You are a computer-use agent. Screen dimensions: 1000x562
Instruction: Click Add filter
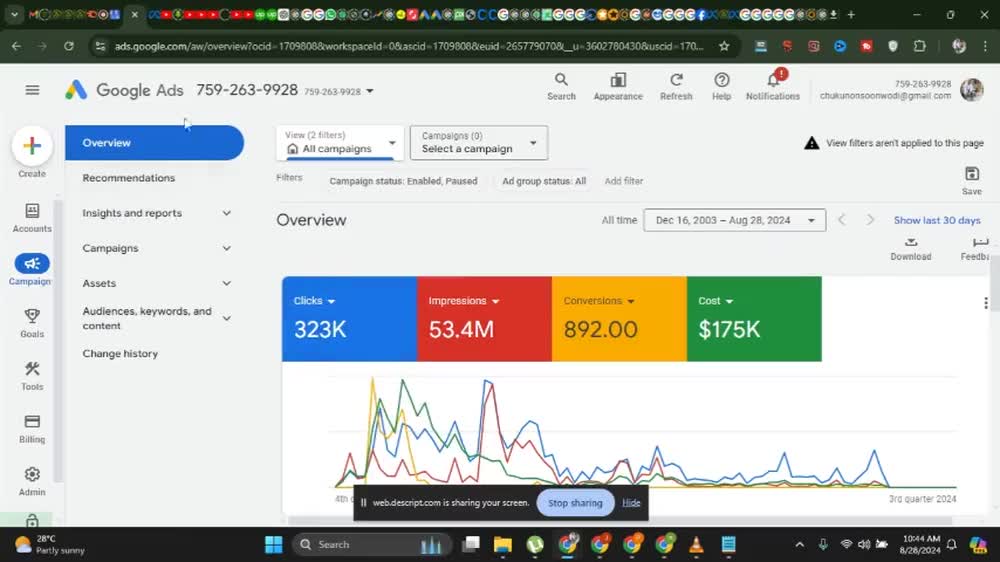623,181
